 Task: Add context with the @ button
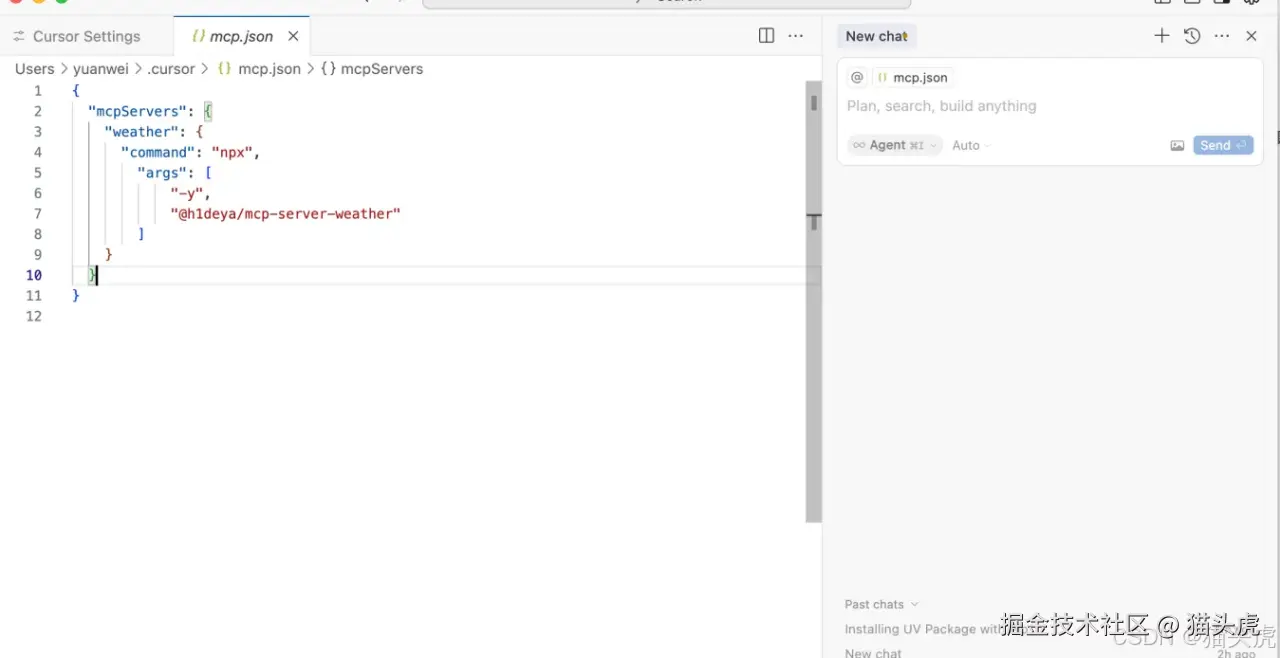857,77
